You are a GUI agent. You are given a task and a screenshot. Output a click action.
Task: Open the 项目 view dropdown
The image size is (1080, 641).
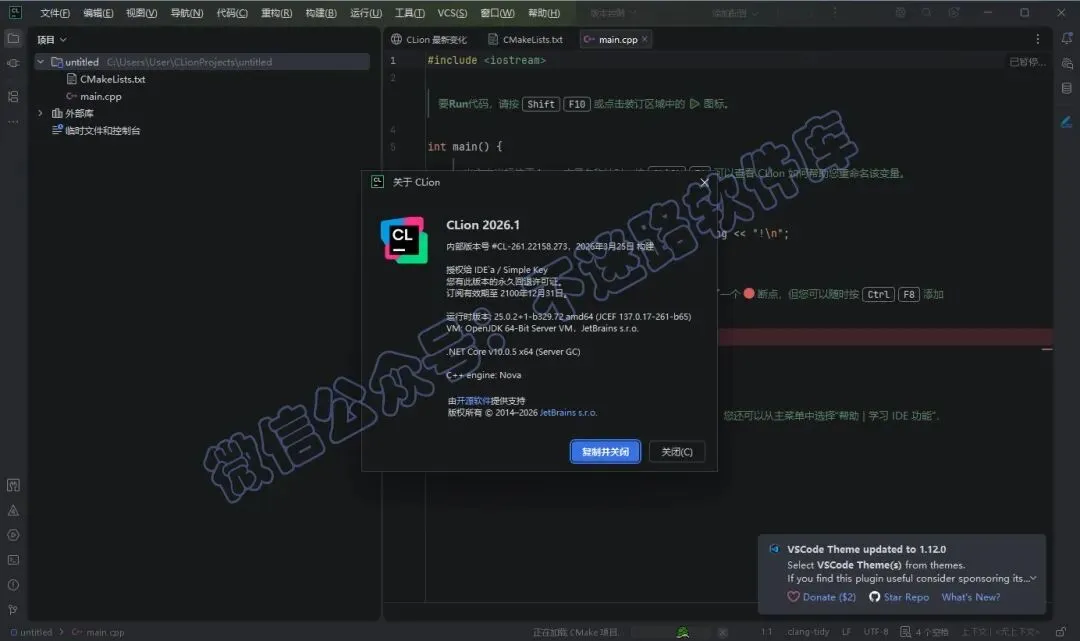click(x=52, y=40)
